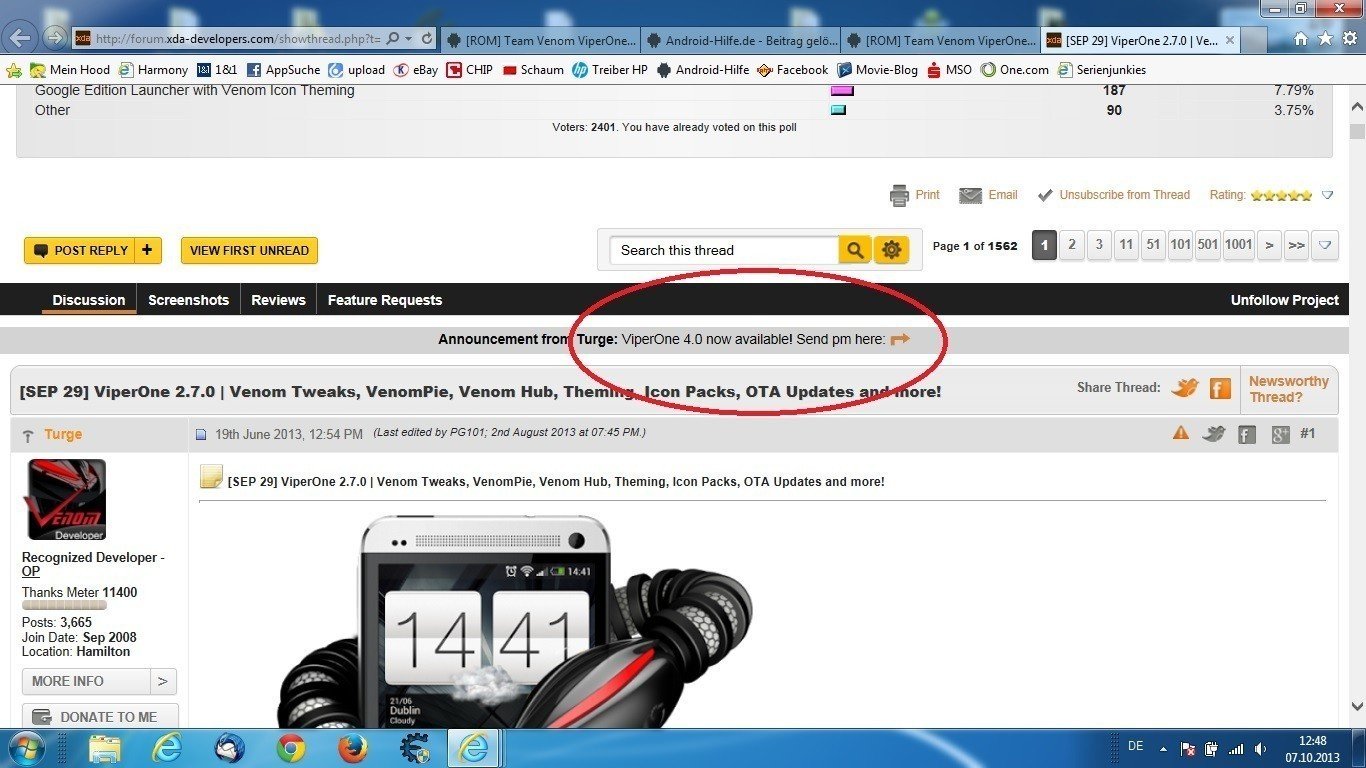Share thread via orange Twitter bird icon
This screenshot has height=768, width=1366.
pos(1185,388)
